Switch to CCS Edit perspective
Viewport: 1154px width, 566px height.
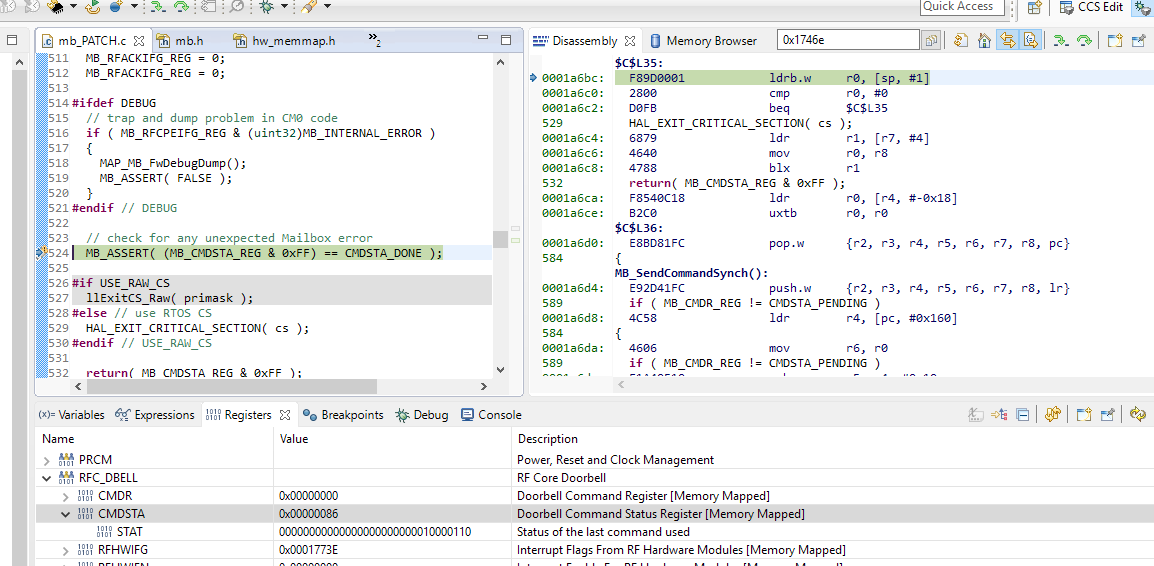coord(1089,7)
